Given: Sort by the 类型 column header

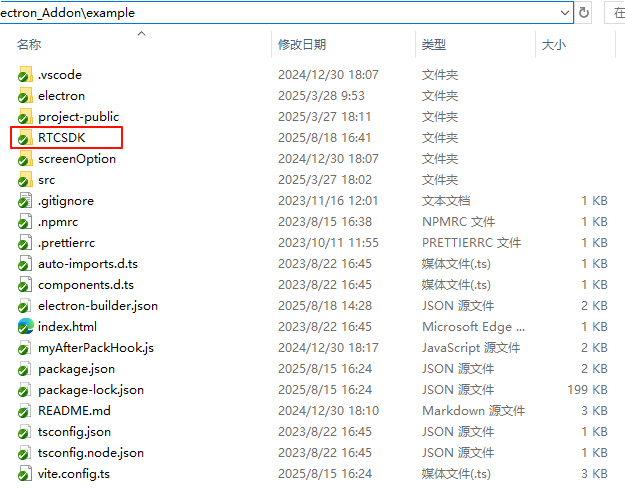Looking at the screenshot, I should coord(433,45).
